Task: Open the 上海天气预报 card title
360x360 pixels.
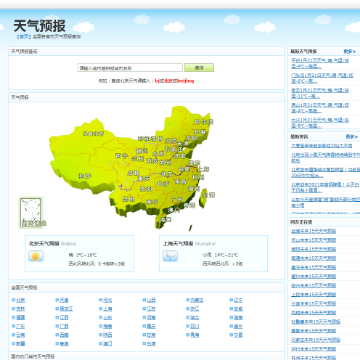Action: pos(178,244)
